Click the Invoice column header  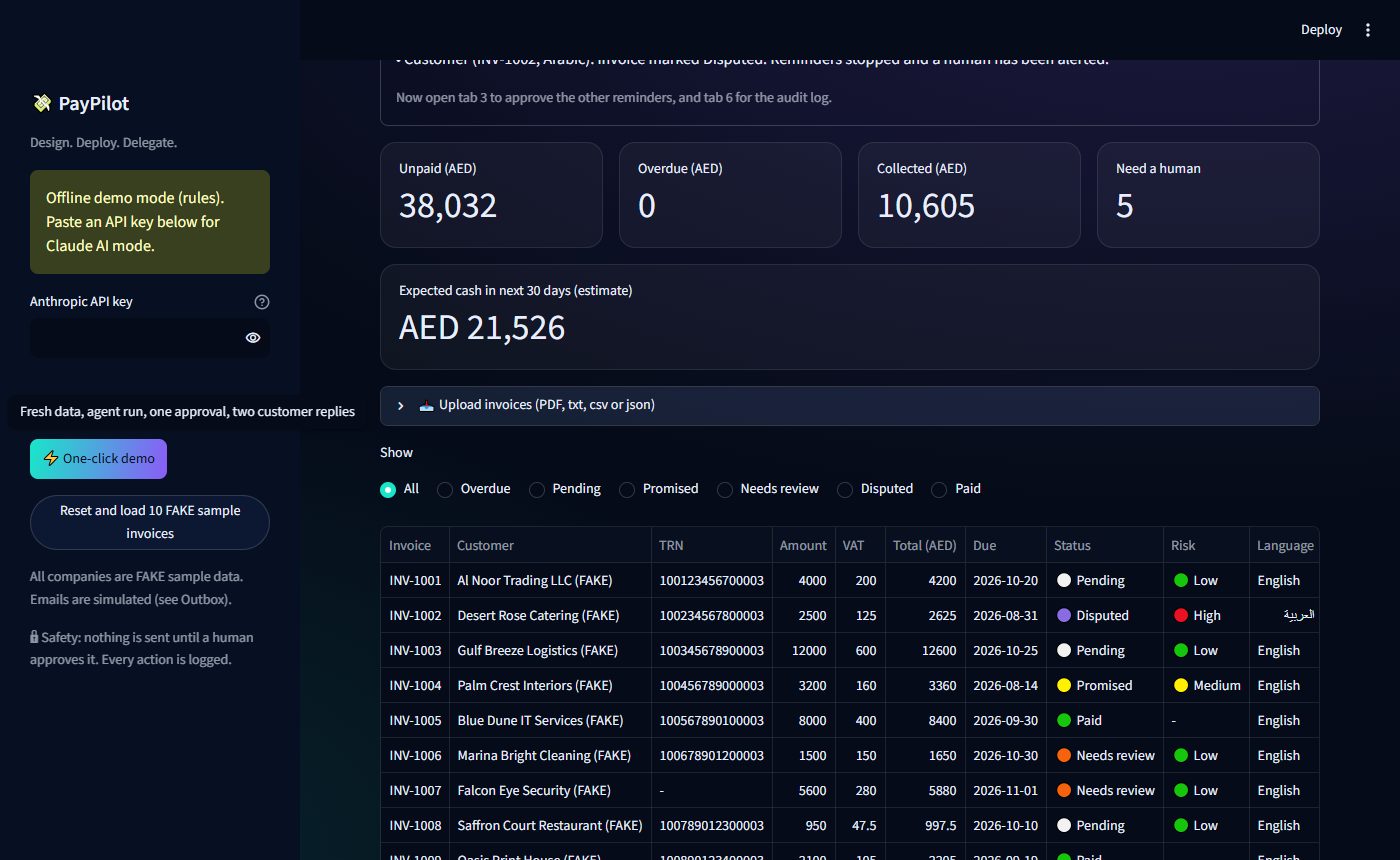pyautogui.click(x=415, y=545)
